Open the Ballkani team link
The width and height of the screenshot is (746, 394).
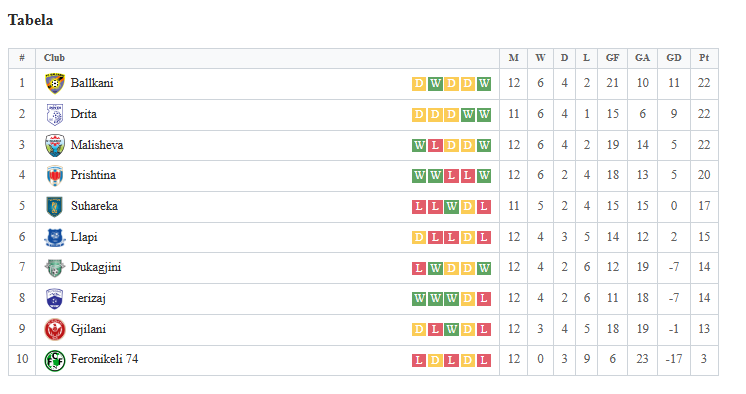[x=92, y=83]
